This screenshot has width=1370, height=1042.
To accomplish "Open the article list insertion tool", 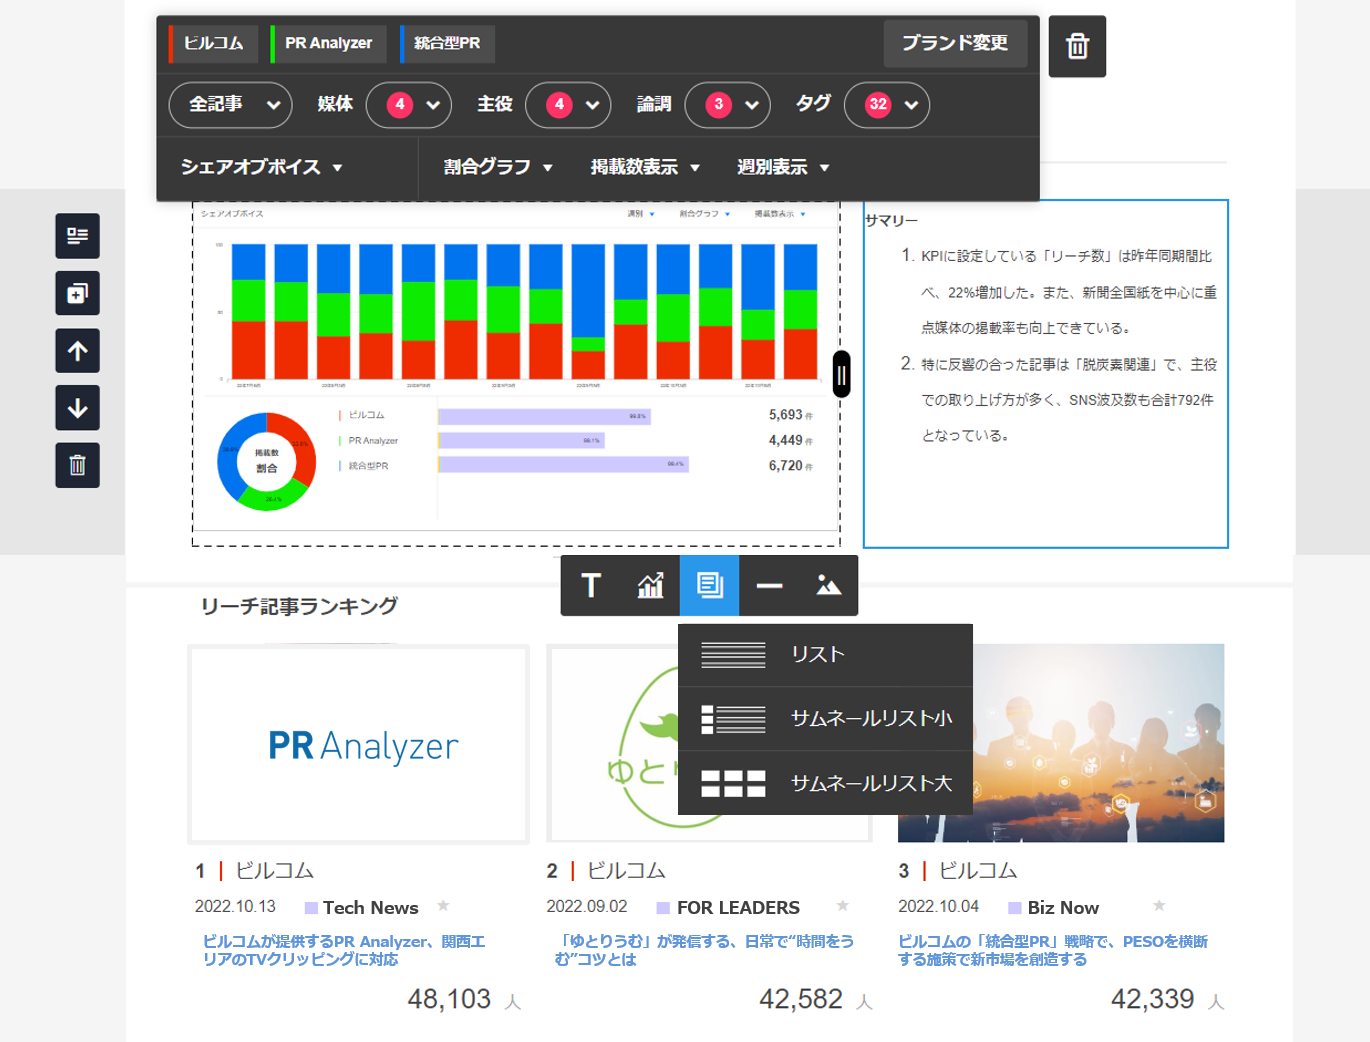I will pos(709,586).
